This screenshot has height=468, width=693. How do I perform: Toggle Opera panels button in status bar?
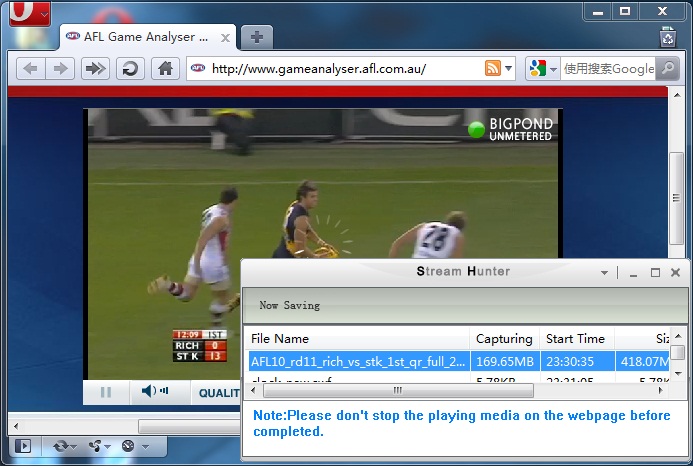(x=23, y=446)
